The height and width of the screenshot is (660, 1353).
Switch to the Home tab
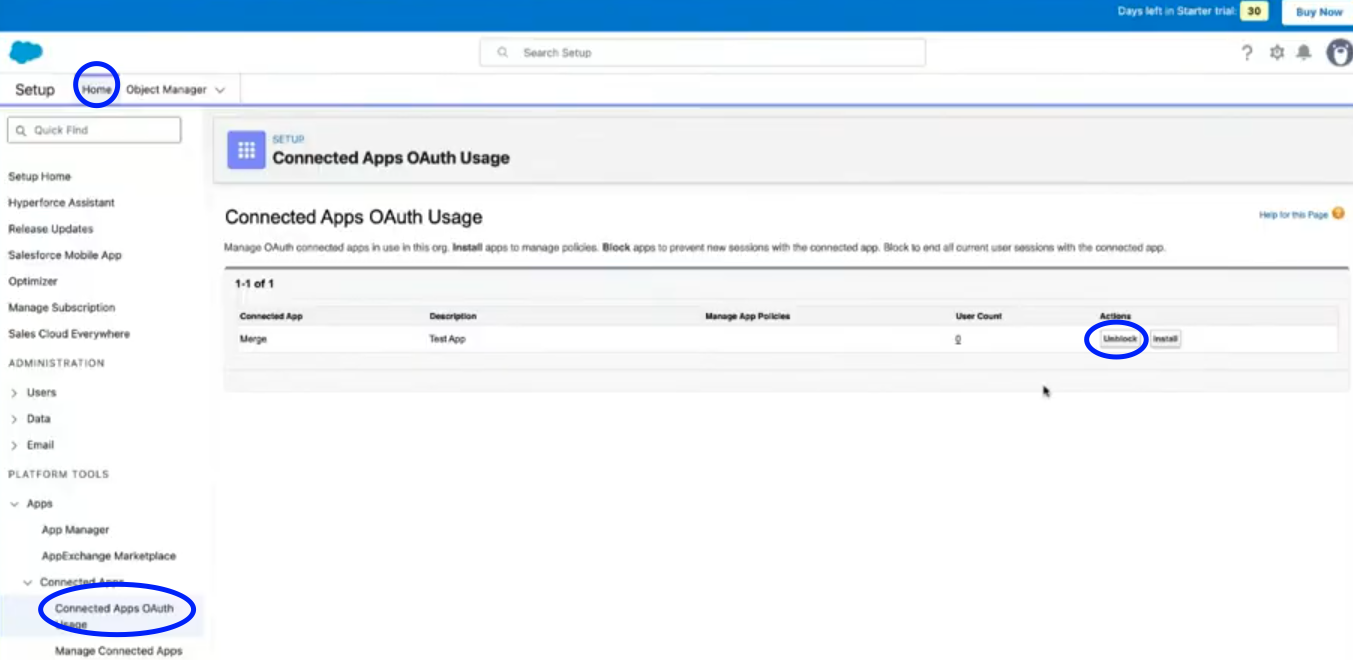point(97,90)
